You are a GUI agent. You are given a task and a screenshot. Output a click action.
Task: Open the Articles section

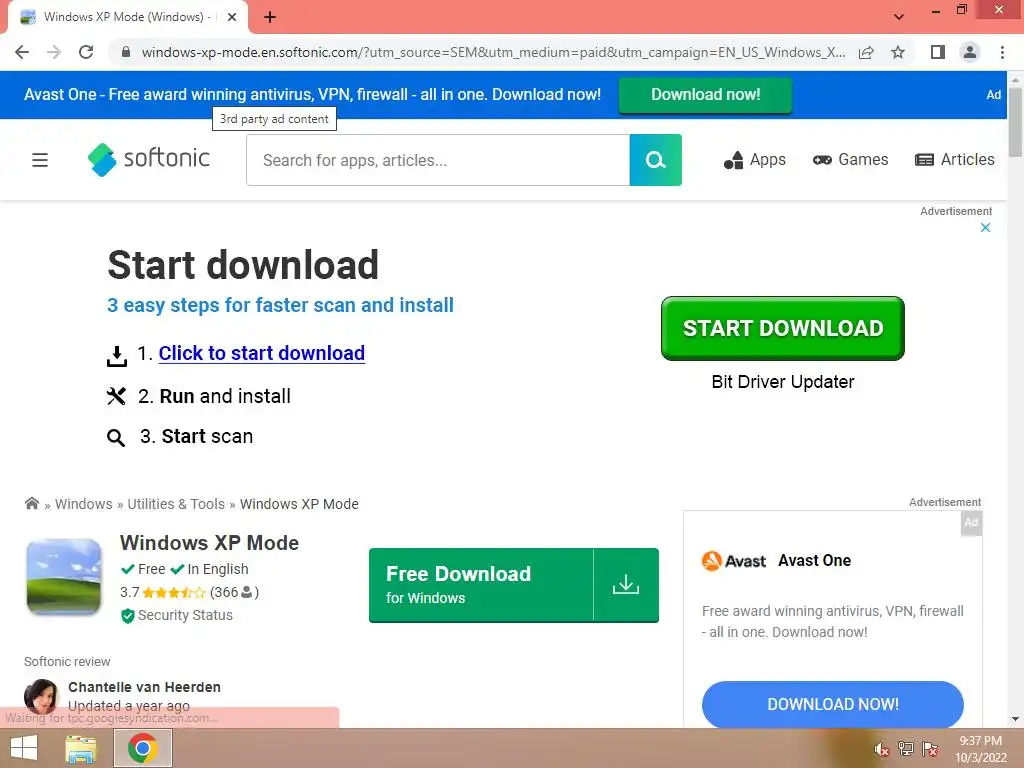(x=955, y=160)
